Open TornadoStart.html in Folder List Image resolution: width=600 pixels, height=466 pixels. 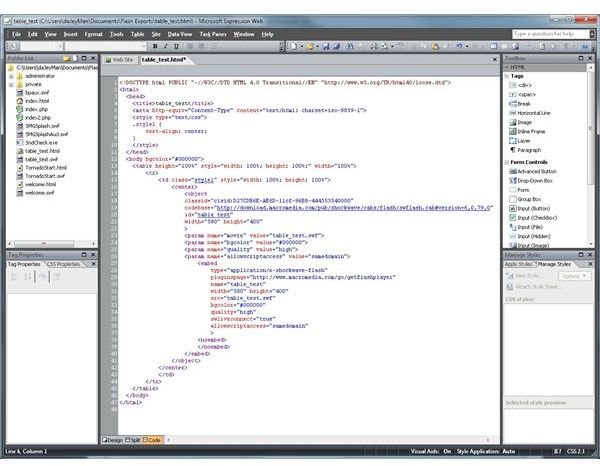[x=45, y=167]
